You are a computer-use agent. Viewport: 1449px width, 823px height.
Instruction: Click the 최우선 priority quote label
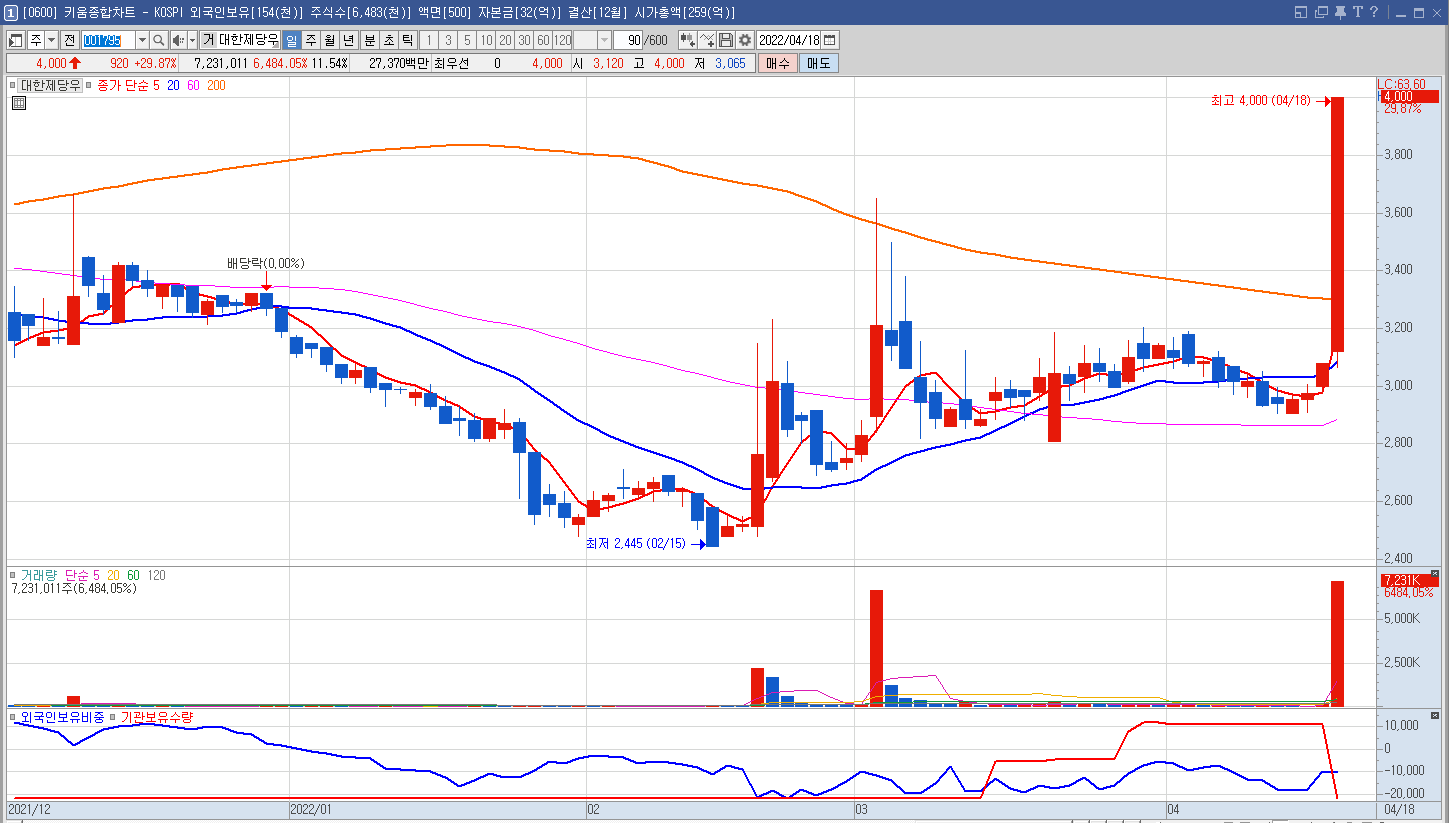452,63
